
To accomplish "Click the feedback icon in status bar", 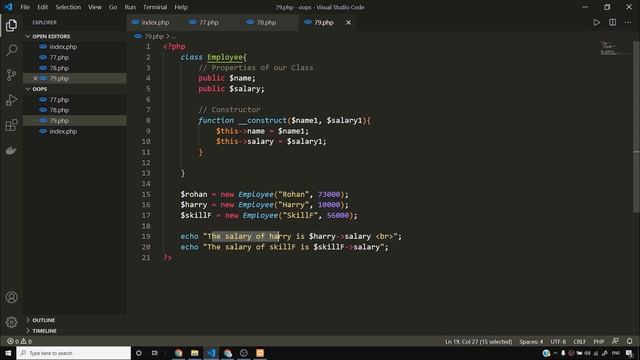I will [x=615, y=341].
